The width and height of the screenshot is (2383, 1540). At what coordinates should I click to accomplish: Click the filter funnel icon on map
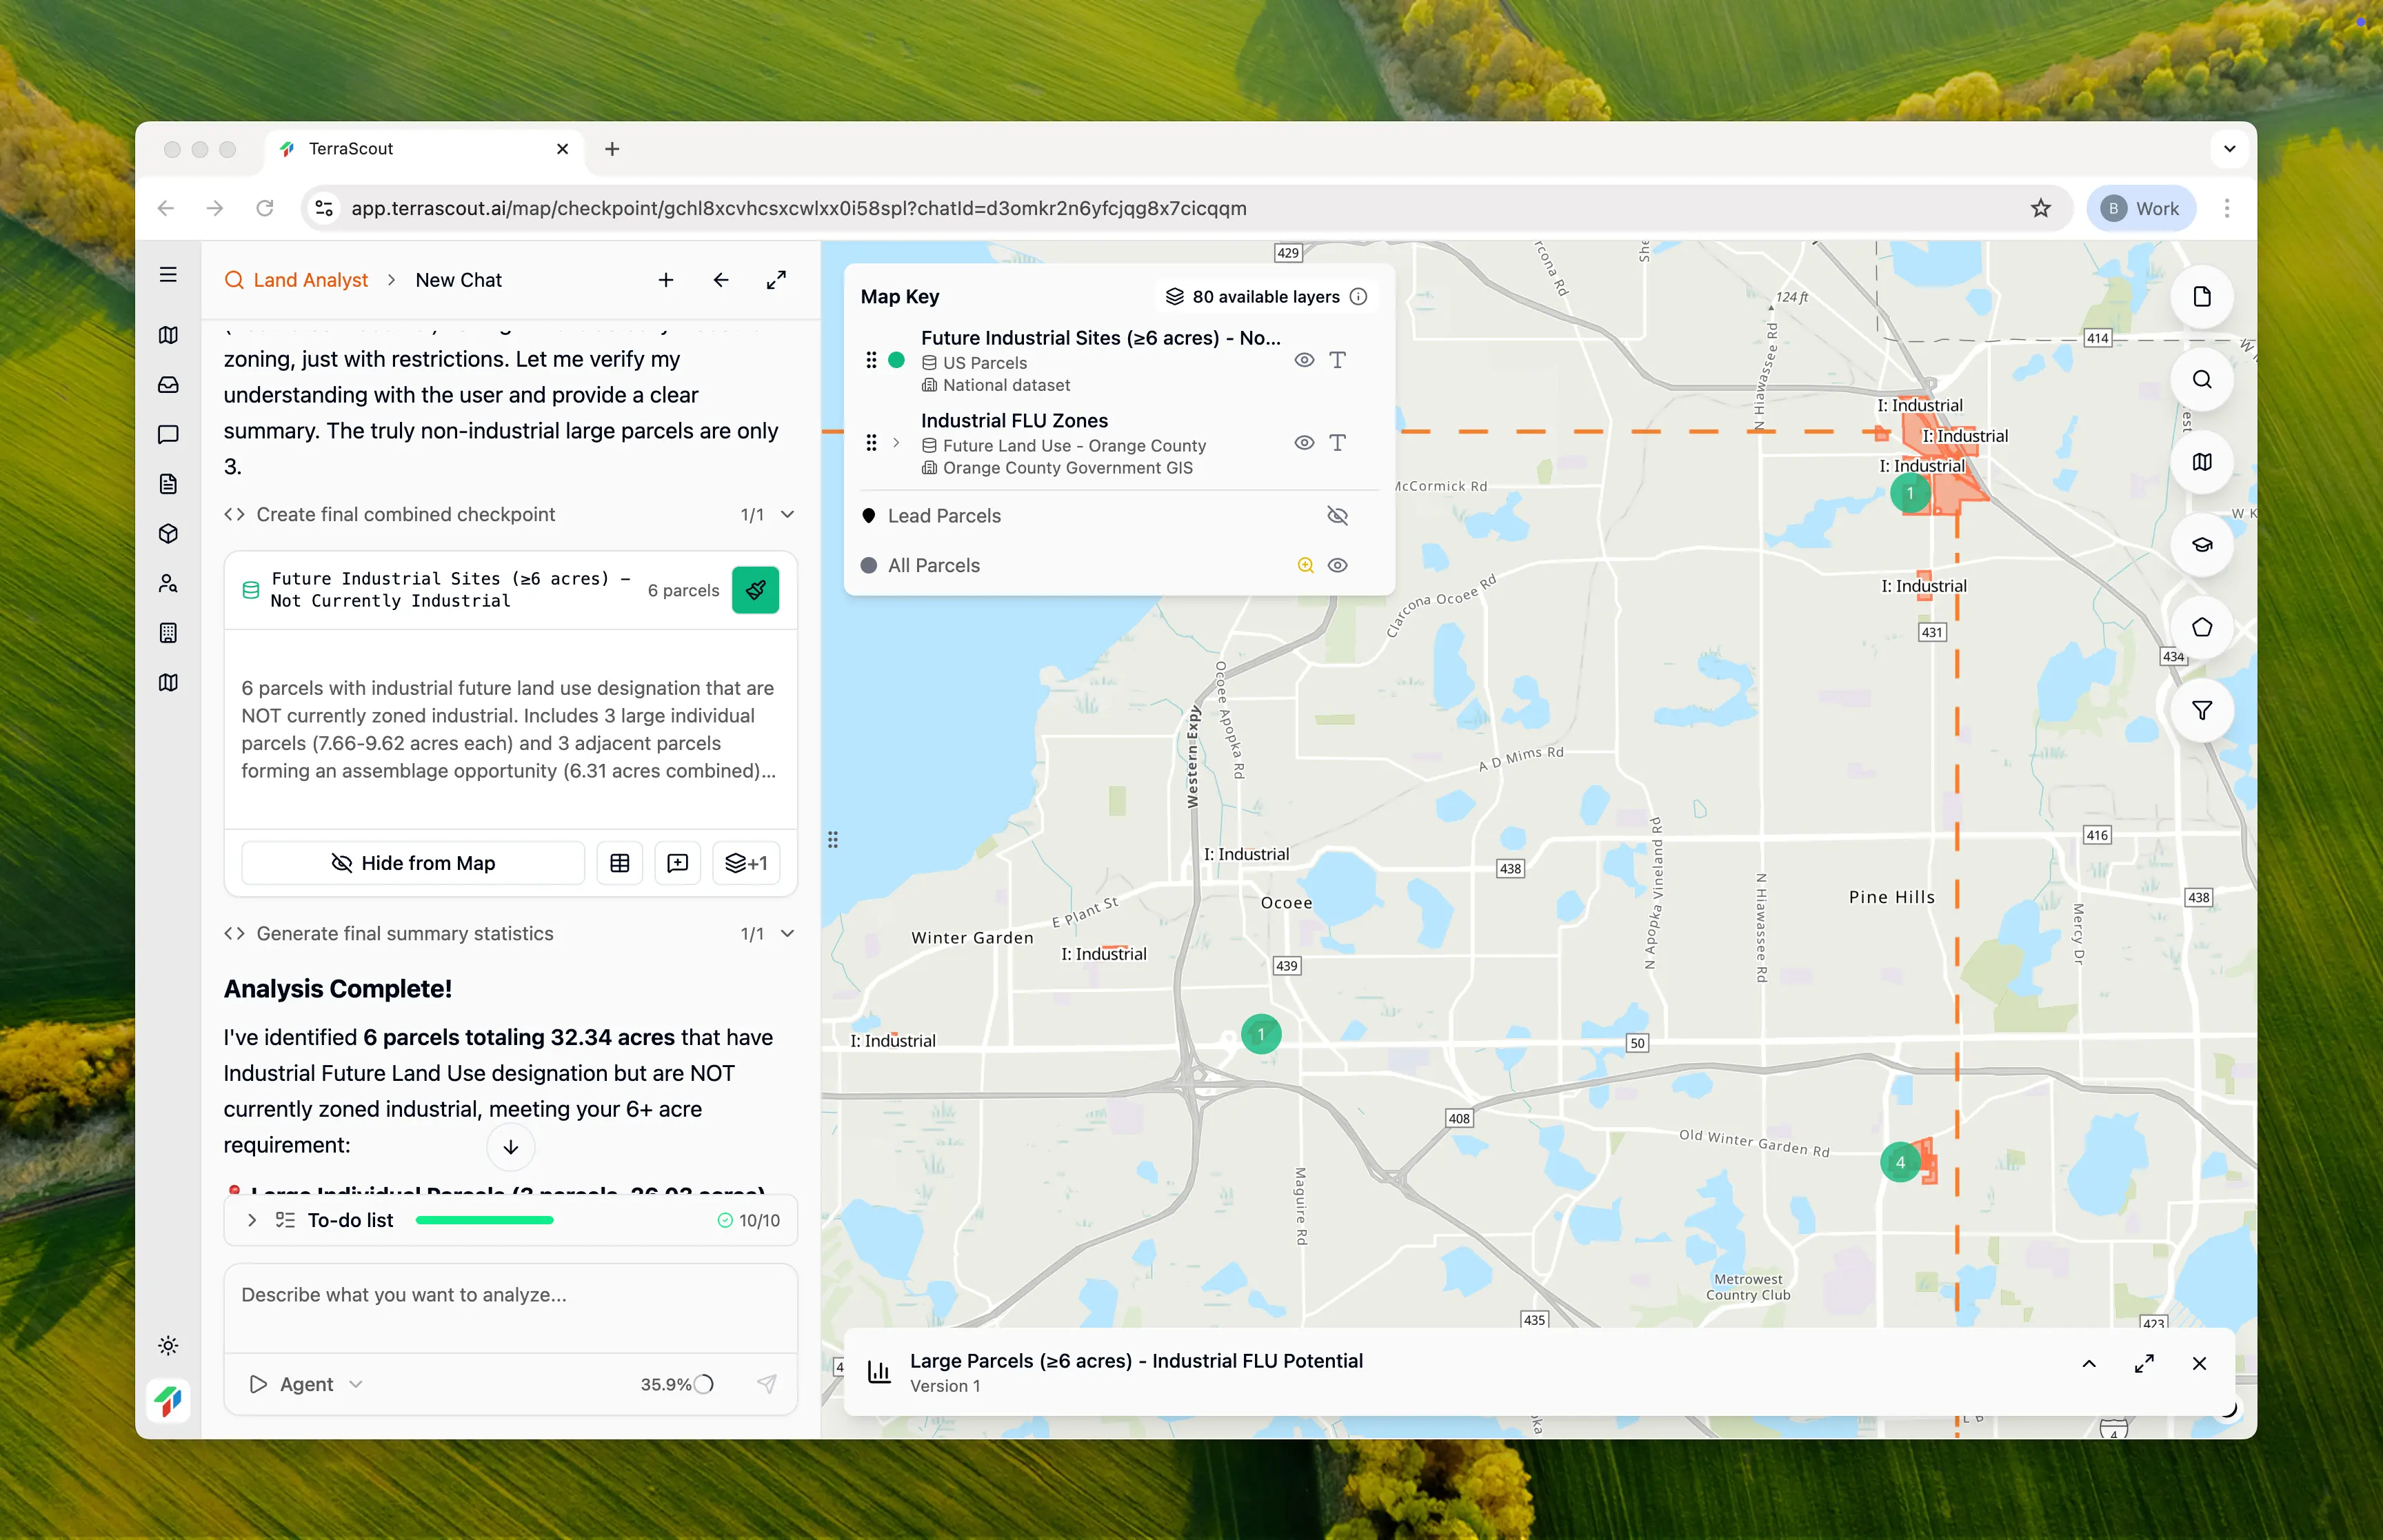pyautogui.click(x=2201, y=710)
